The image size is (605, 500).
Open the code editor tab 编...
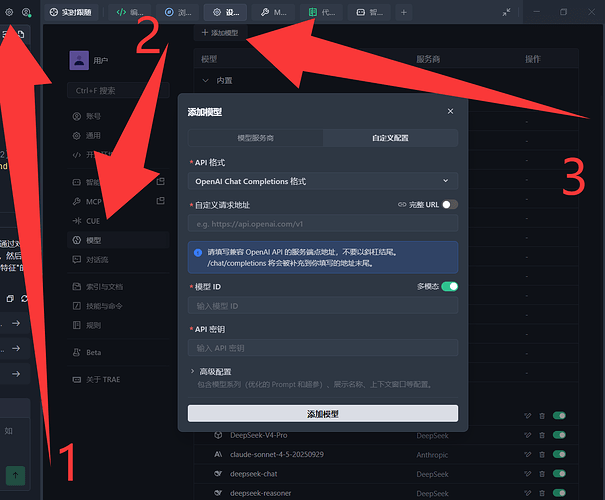pos(130,12)
